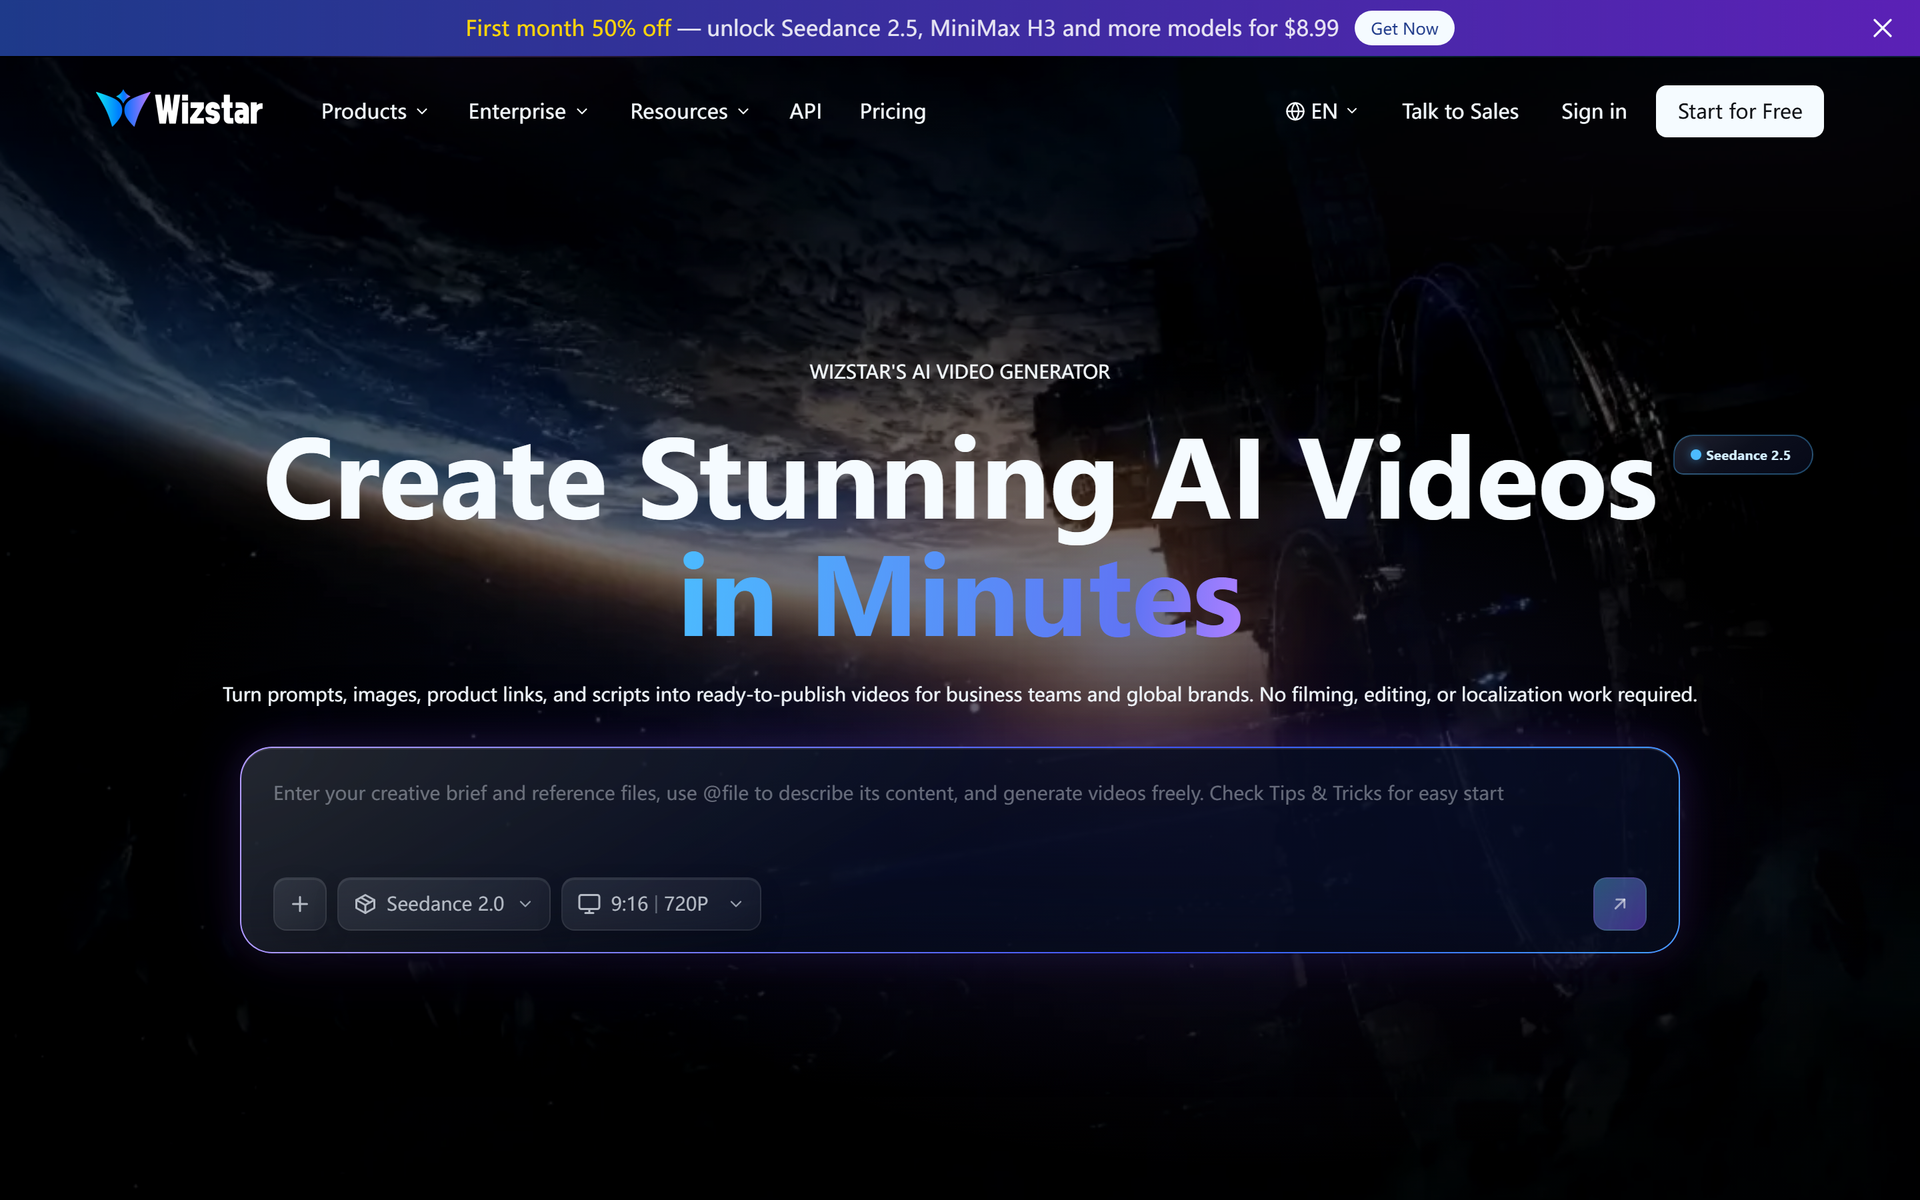
Task: Open the Resources menu
Action: pyautogui.click(x=690, y=111)
